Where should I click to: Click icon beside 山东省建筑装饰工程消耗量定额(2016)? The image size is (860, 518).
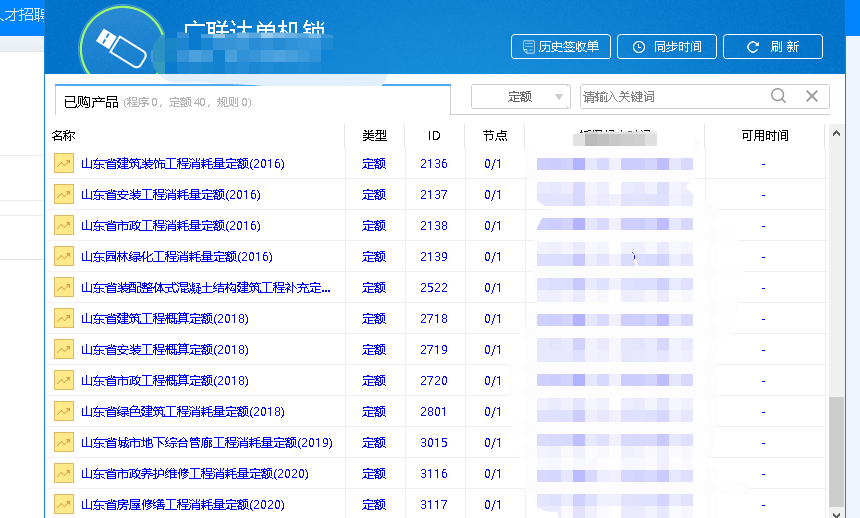(x=64, y=164)
